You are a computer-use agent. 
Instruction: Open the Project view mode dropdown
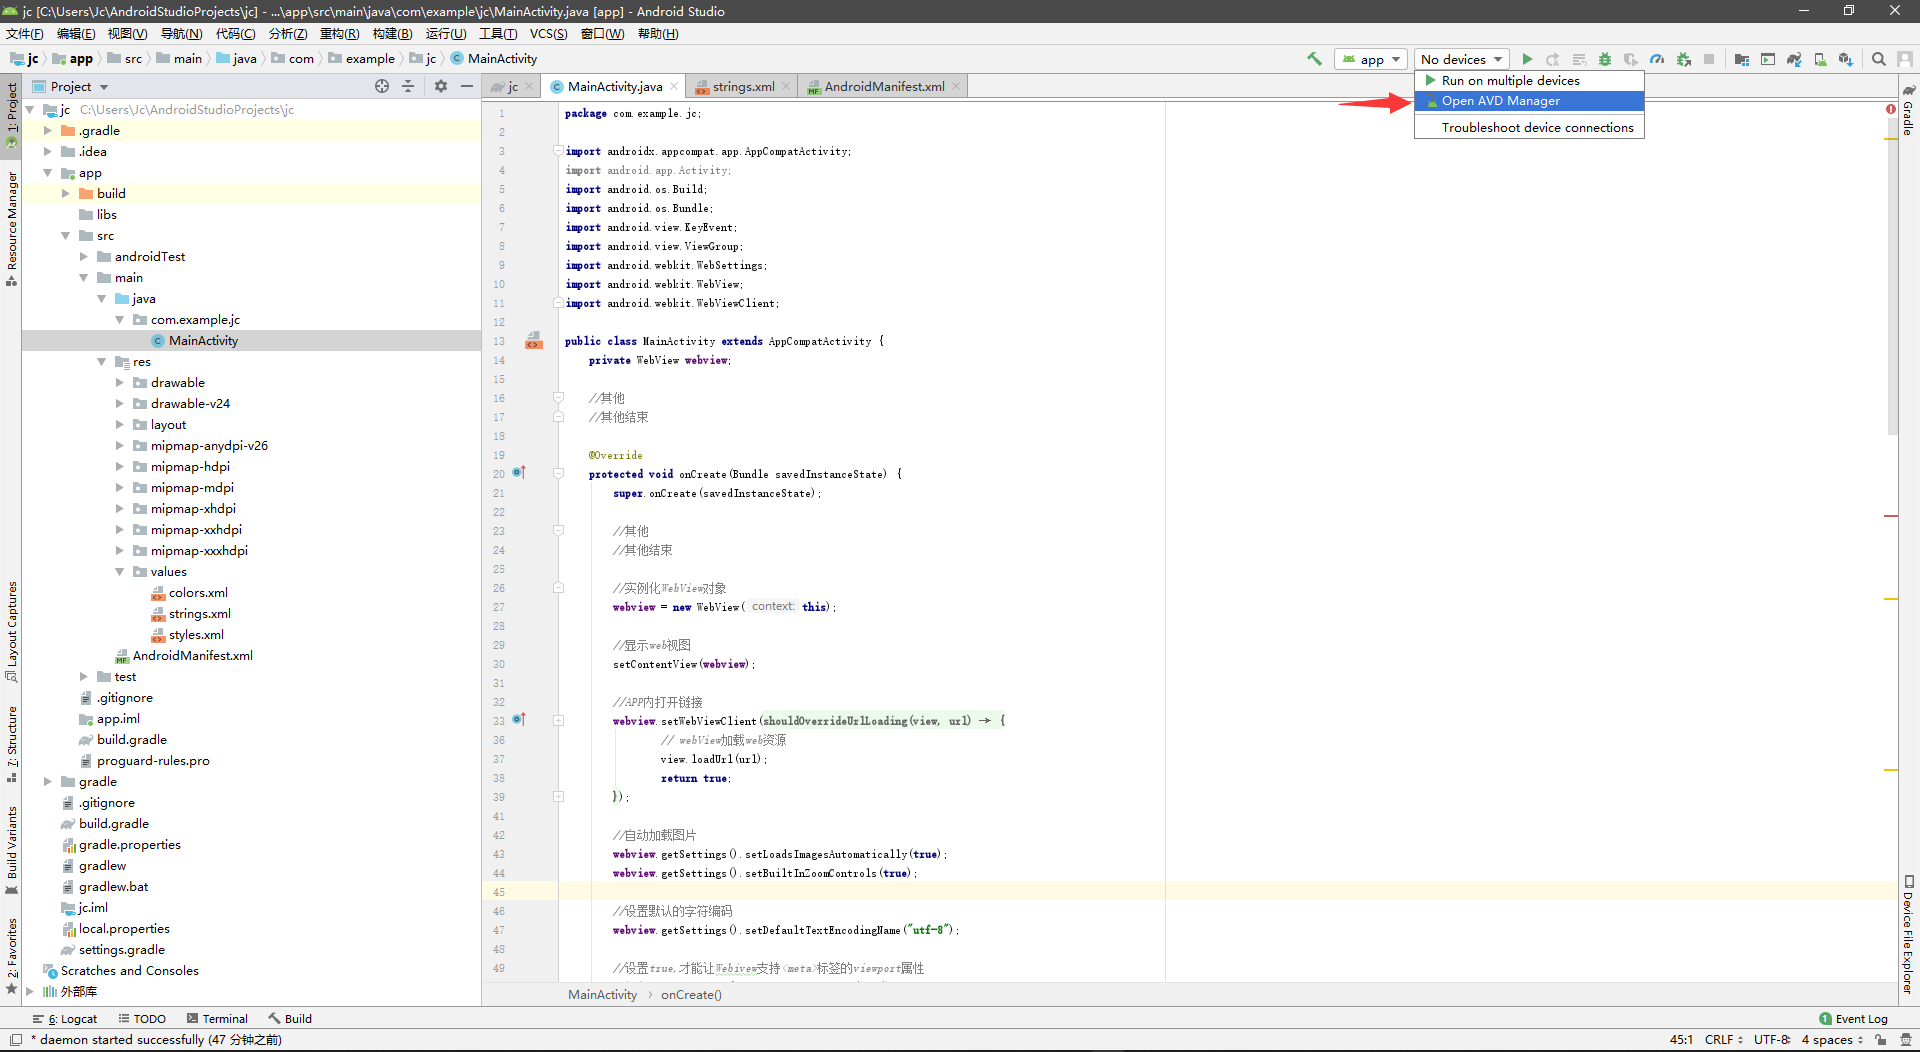(70, 86)
